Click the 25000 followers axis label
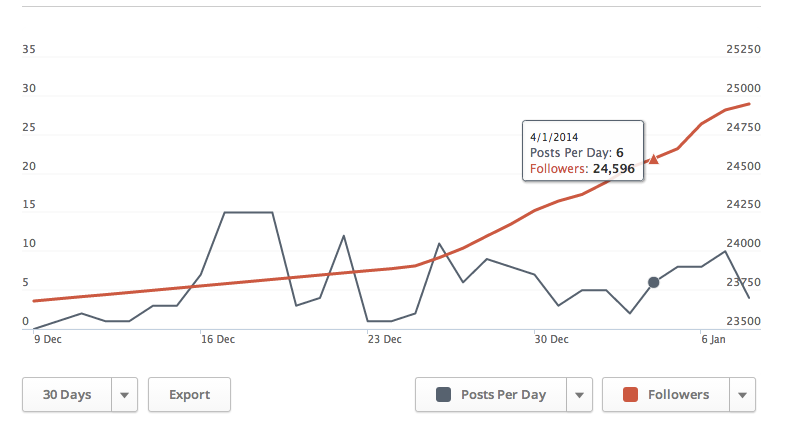 point(743,88)
